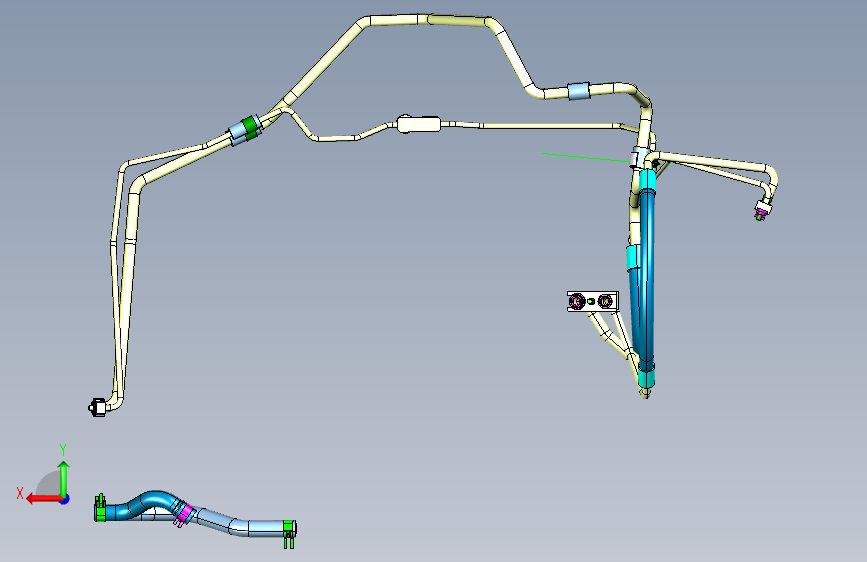
Task: Select the right port on the mounting plate
Action: [605, 301]
